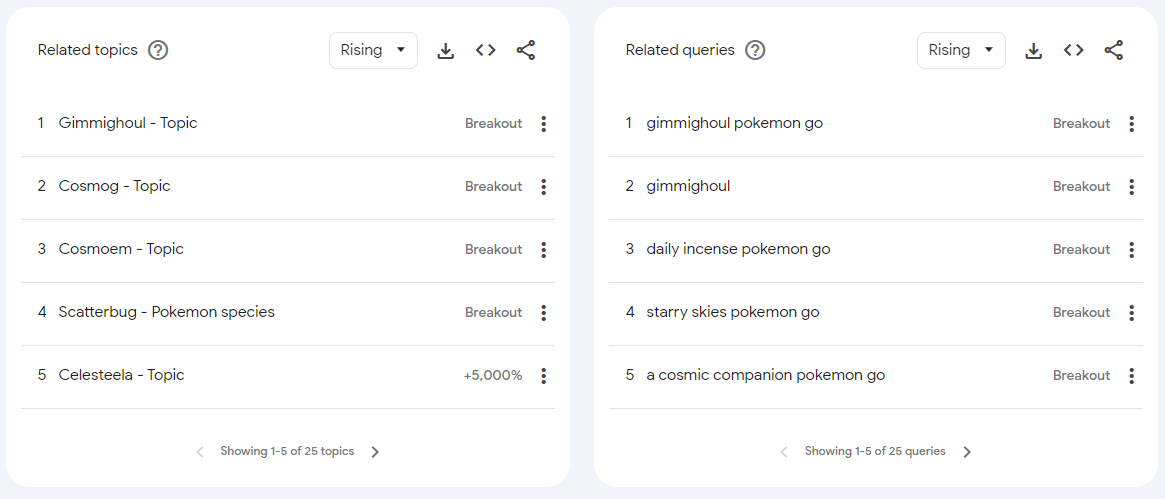Click the starry skies pokemon go query
Screen dimensions: 1165x499
point(733,312)
